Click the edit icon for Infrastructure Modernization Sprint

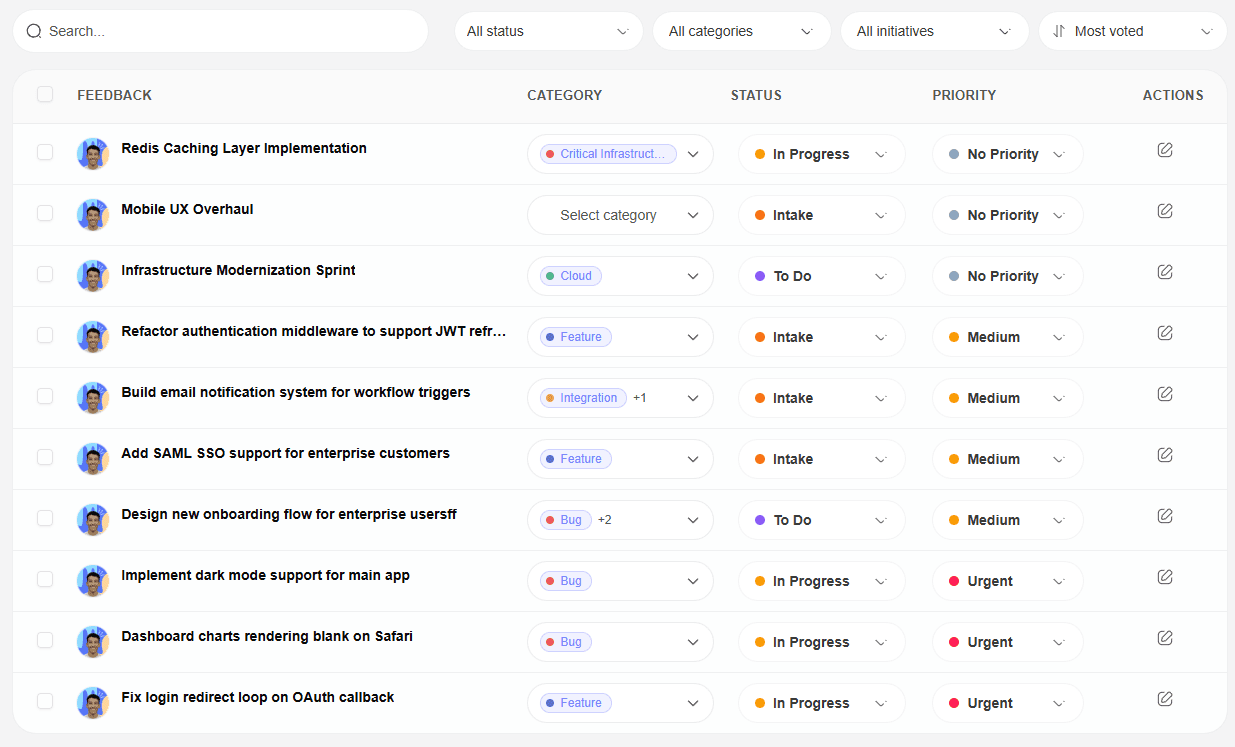[1165, 271]
